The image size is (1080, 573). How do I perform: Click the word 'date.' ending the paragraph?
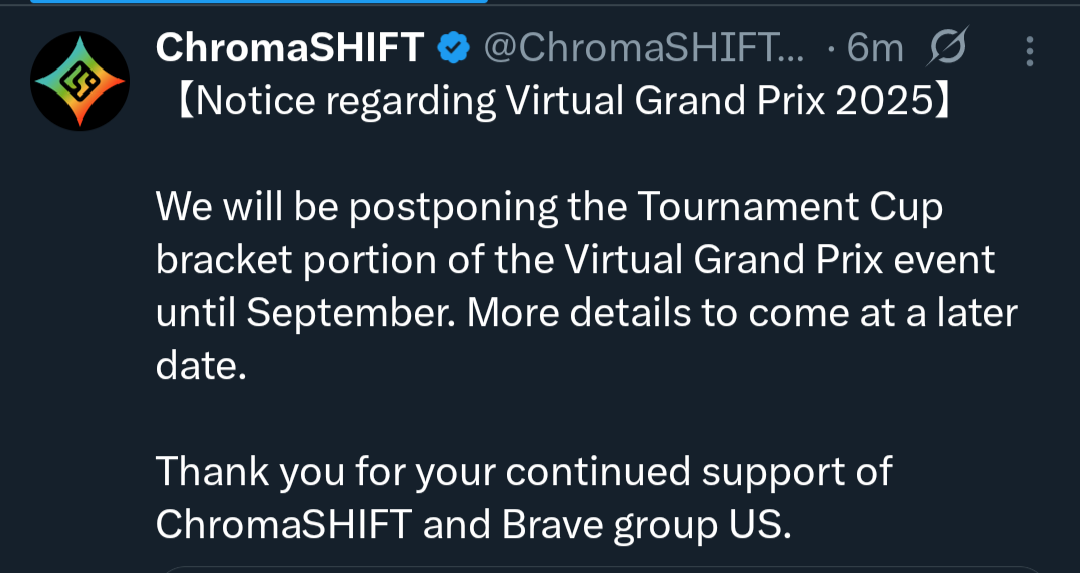pos(201,366)
